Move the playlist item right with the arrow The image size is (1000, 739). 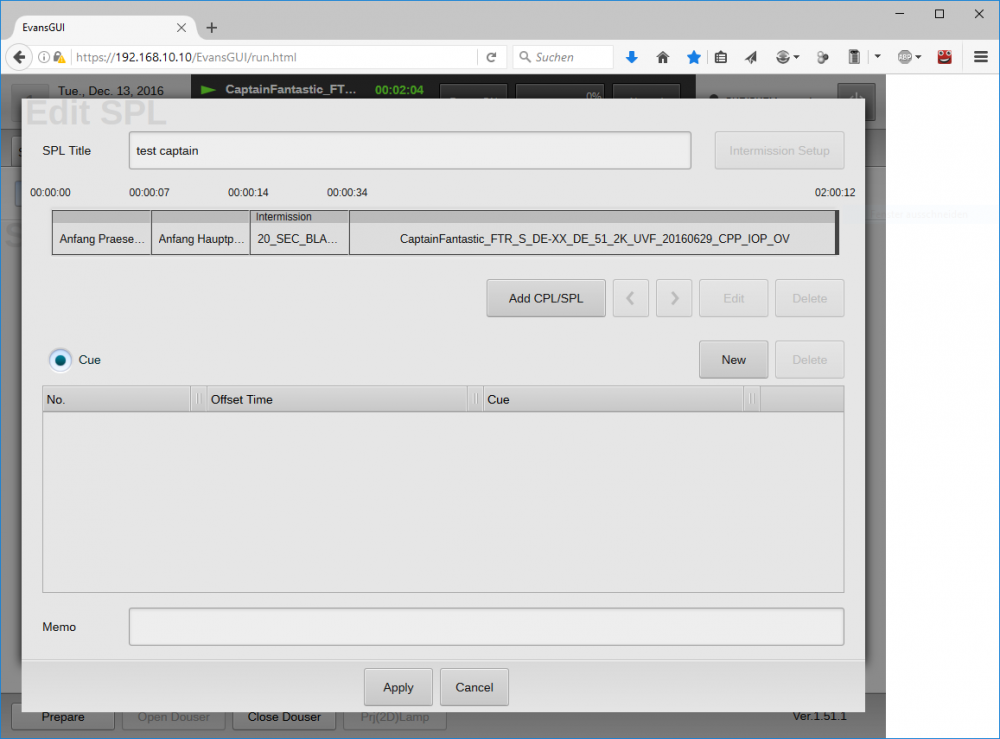pyautogui.click(x=674, y=298)
